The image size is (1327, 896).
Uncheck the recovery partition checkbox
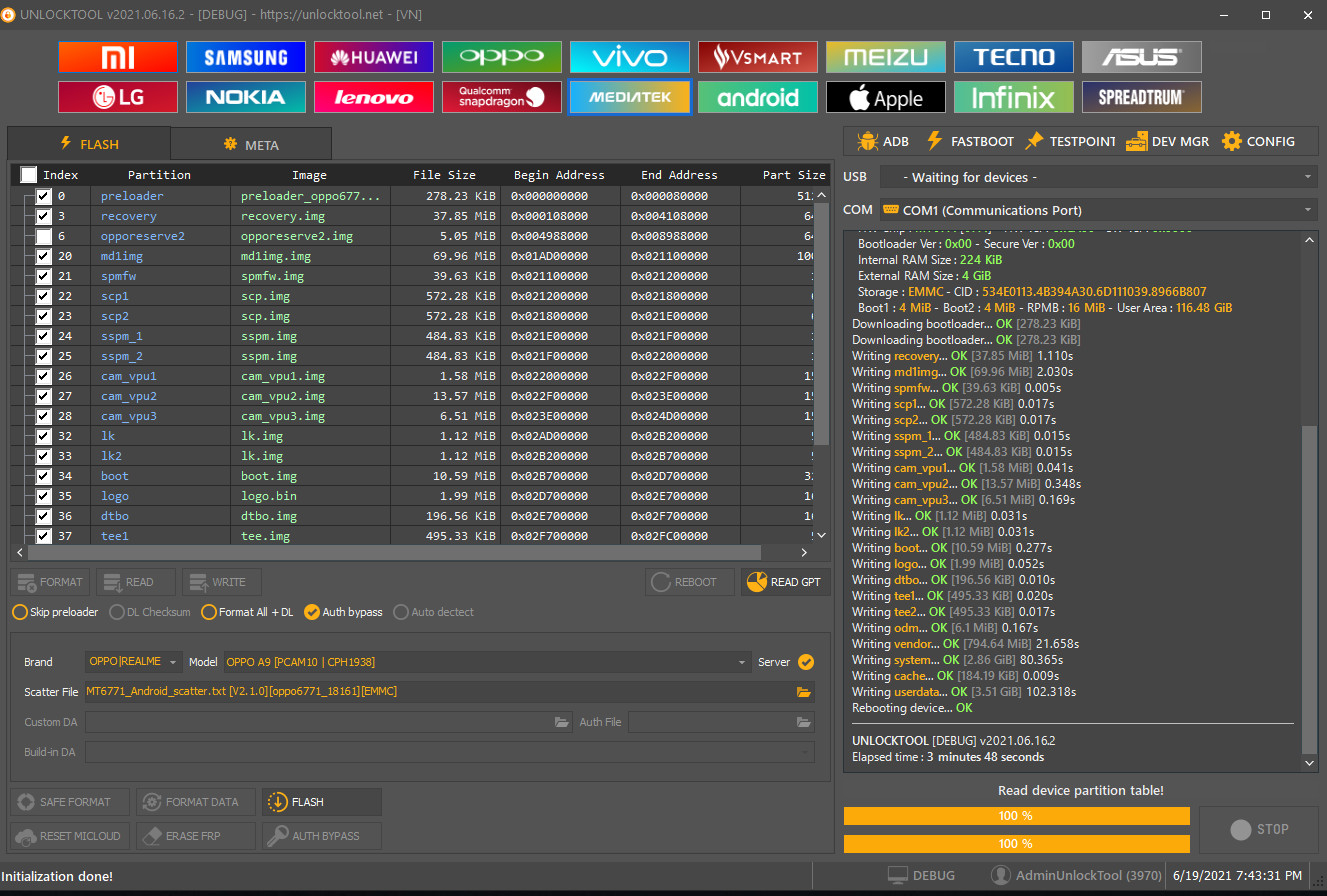click(43, 216)
